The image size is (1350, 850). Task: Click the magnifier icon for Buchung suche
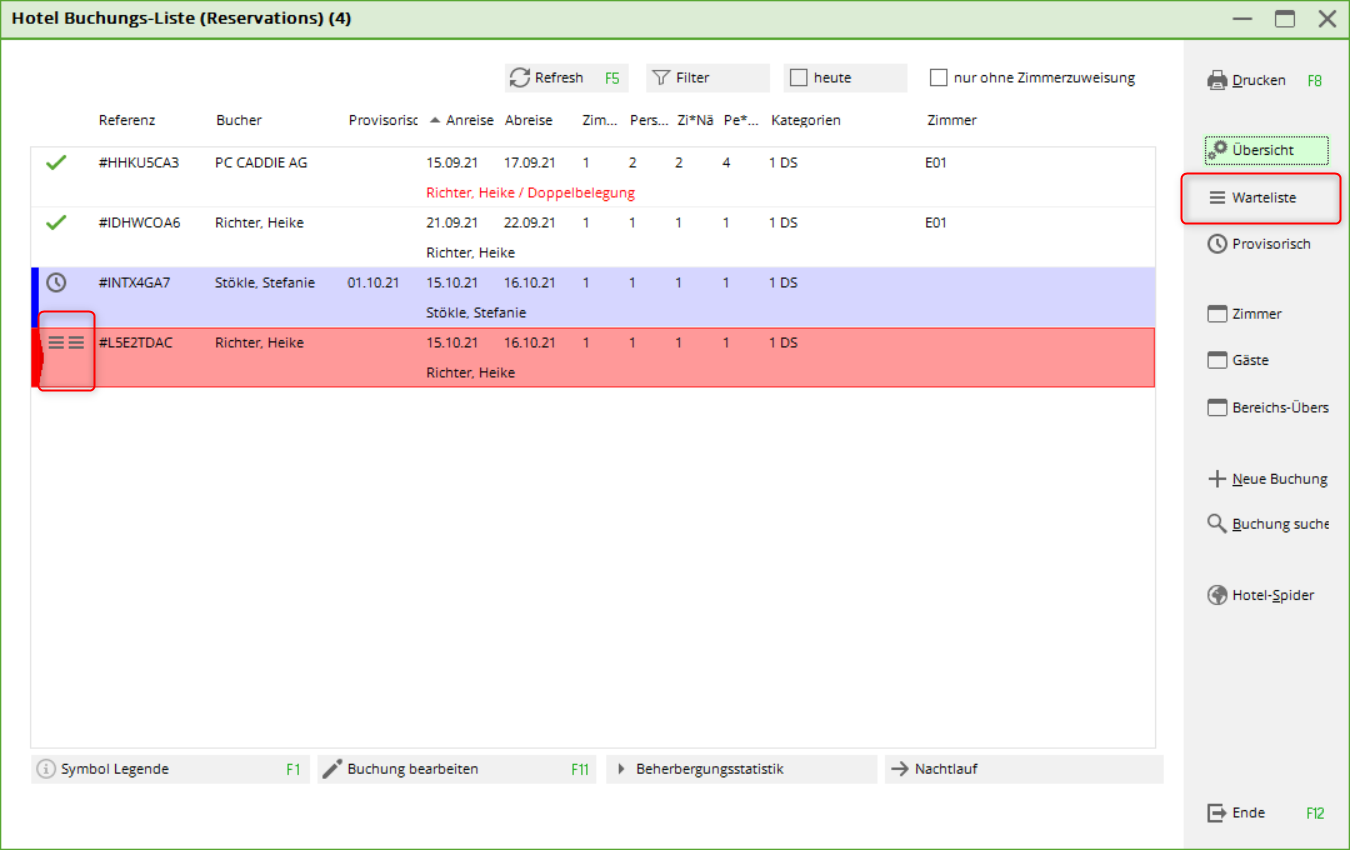1217,524
